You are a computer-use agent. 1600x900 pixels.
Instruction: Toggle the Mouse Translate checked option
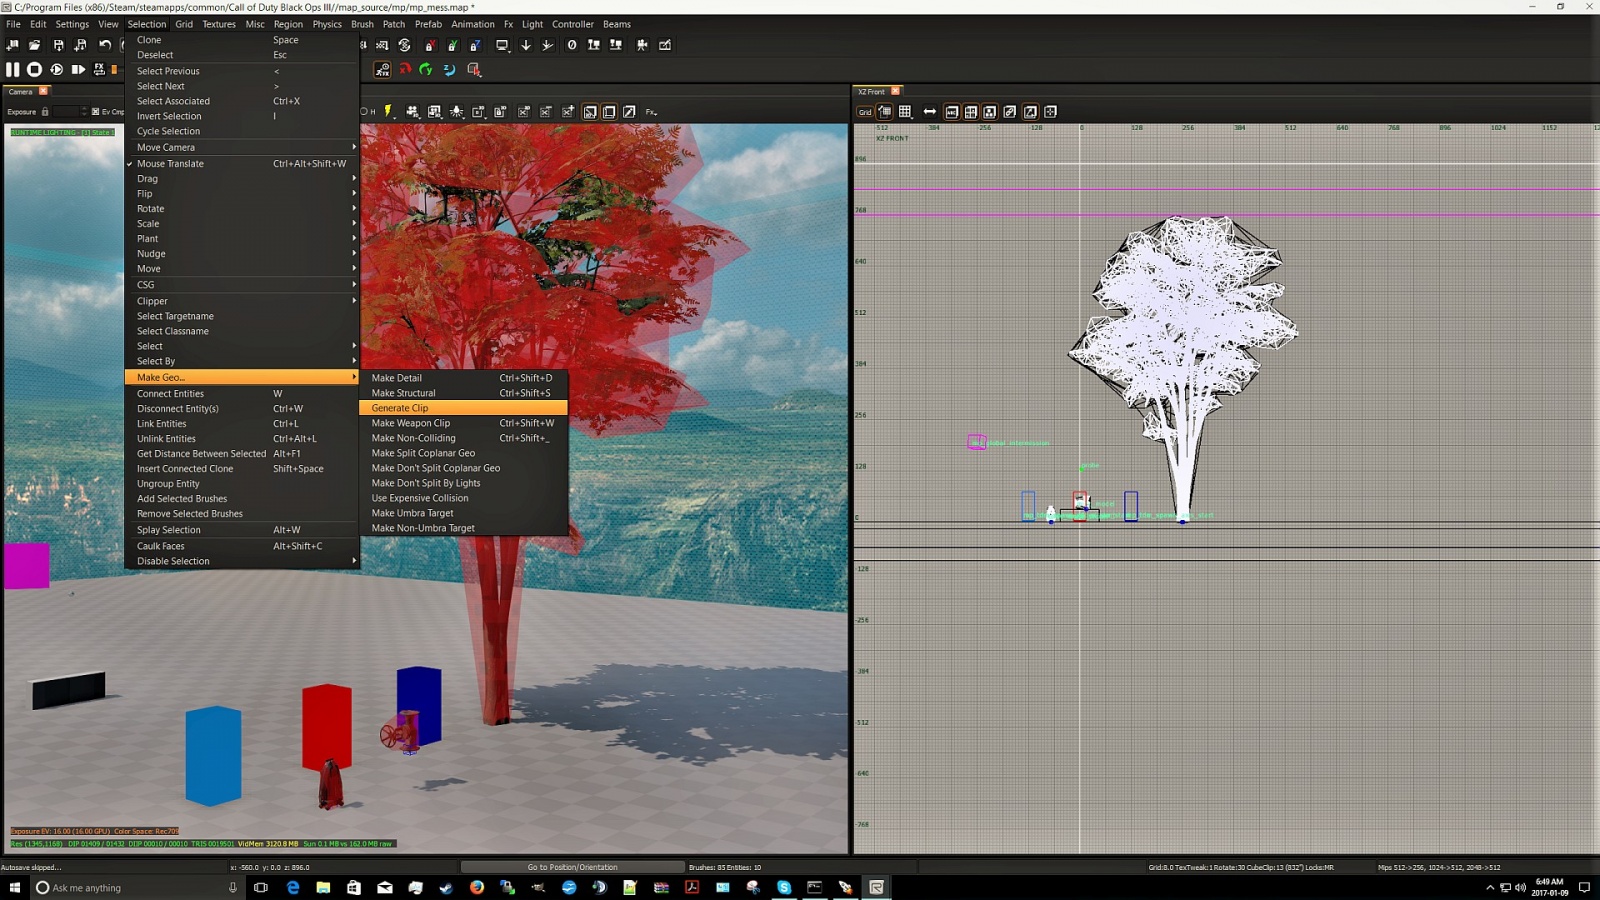click(x=170, y=163)
